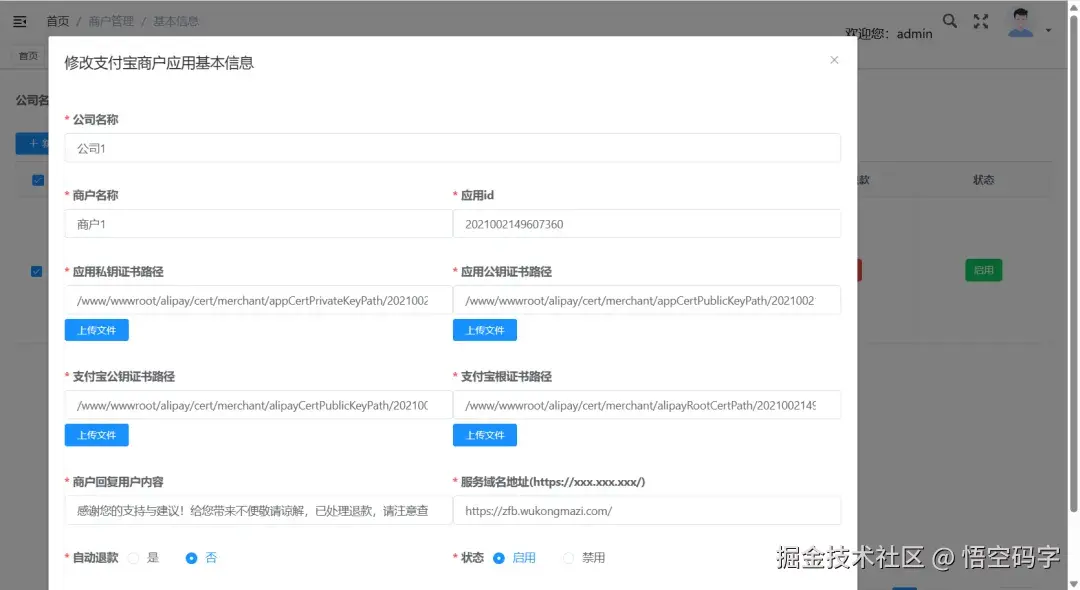Toggle fullscreen via the expand icon
The image size is (1080, 590).
[981, 21]
